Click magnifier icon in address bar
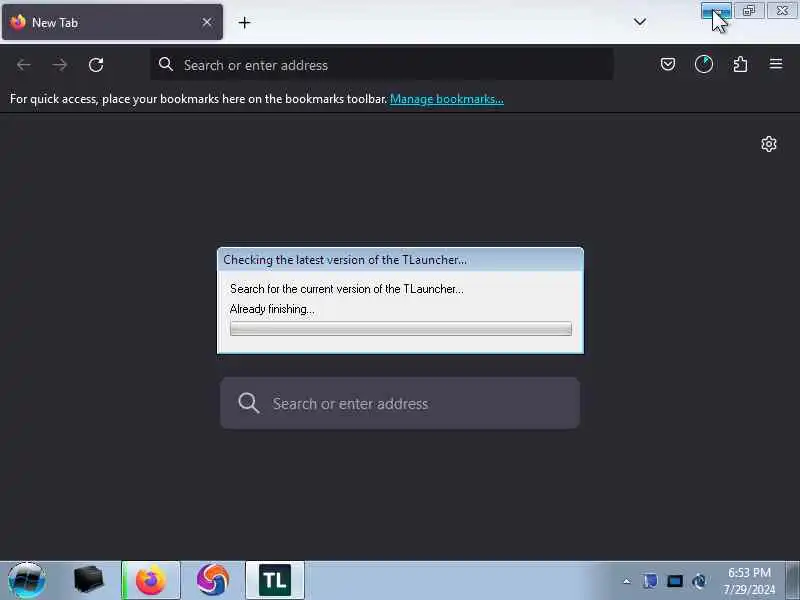 coord(165,64)
